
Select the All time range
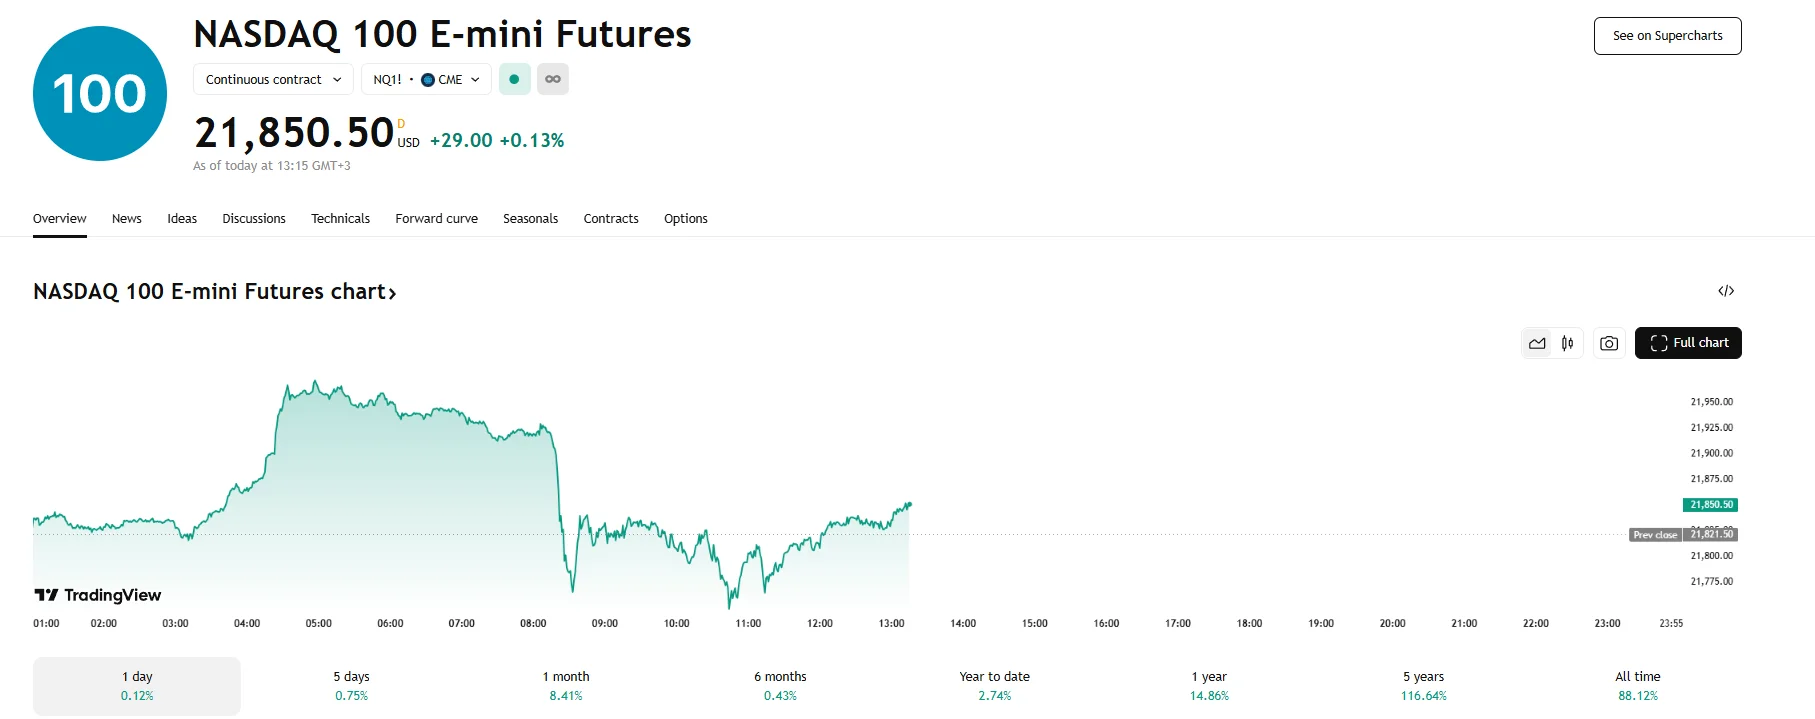pos(1637,686)
